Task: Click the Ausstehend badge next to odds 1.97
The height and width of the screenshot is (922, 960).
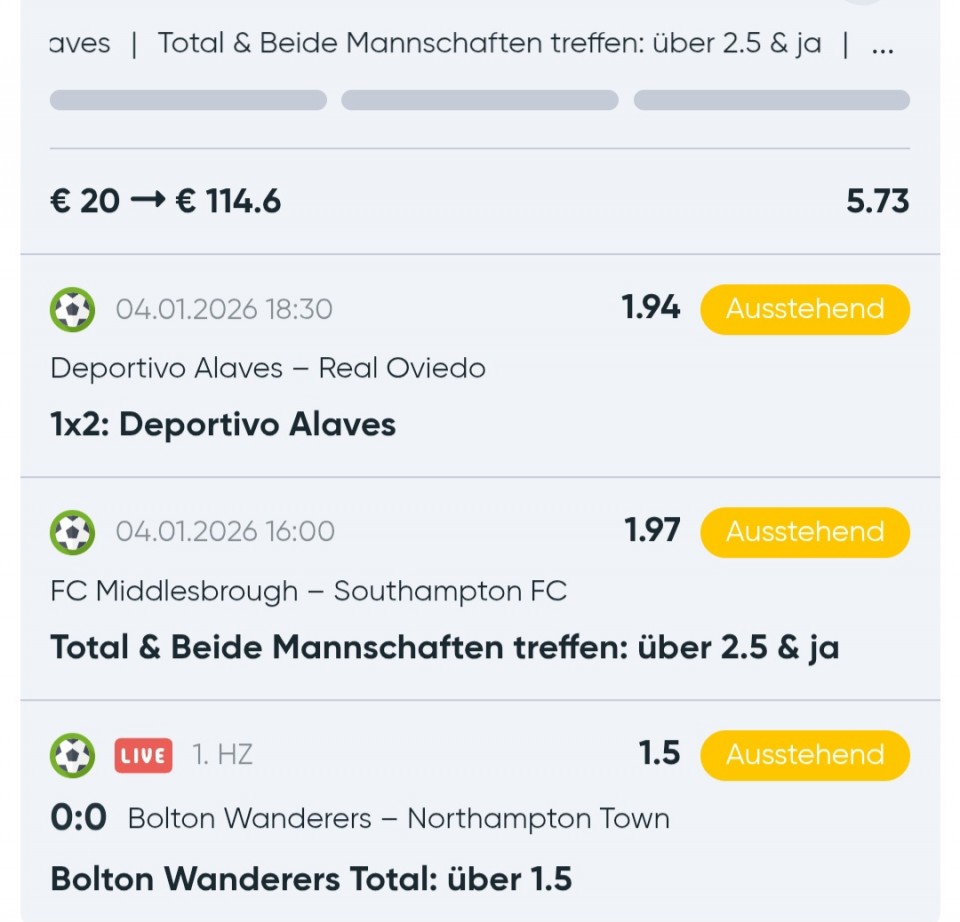Action: [x=804, y=532]
